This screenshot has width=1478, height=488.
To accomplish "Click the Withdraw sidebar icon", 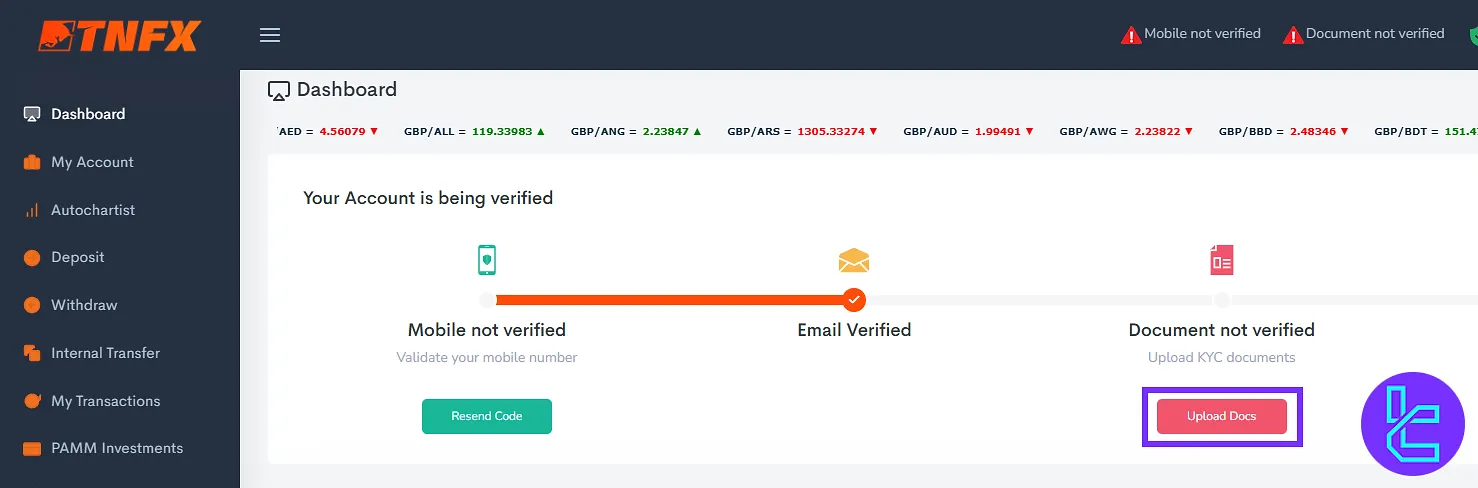I will click(x=32, y=305).
